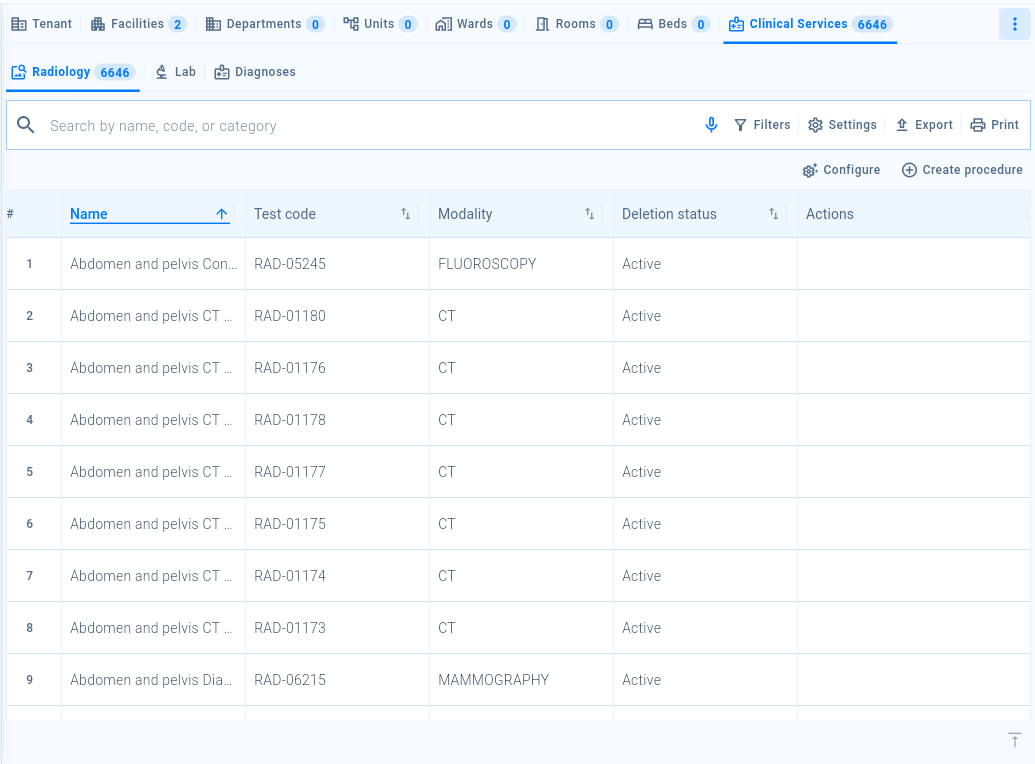The height and width of the screenshot is (764, 1035).
Task: Click test code RAD-01176
Action: click(x=290, y=368)
